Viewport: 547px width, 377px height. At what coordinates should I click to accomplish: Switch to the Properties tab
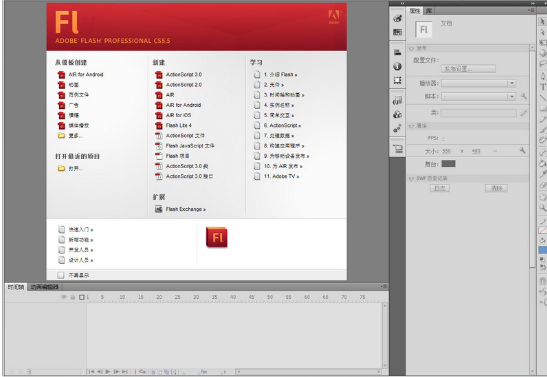tap(415, 11)
